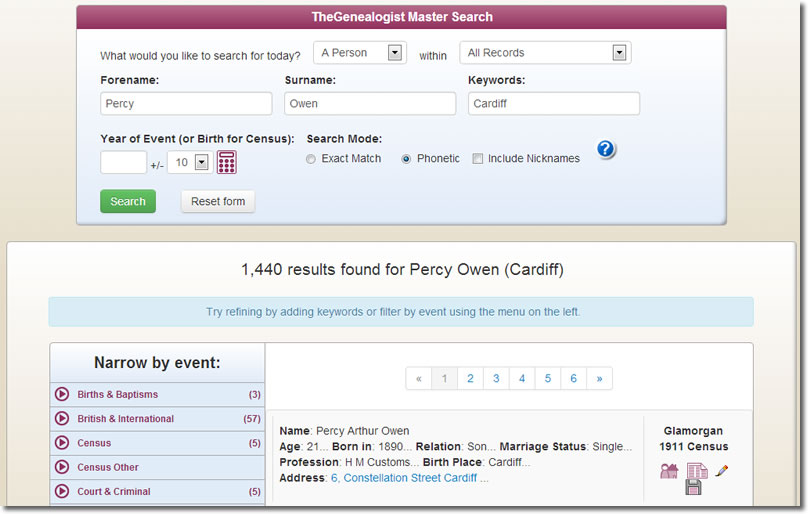Click the blue help question mark icon

(606, 149)
